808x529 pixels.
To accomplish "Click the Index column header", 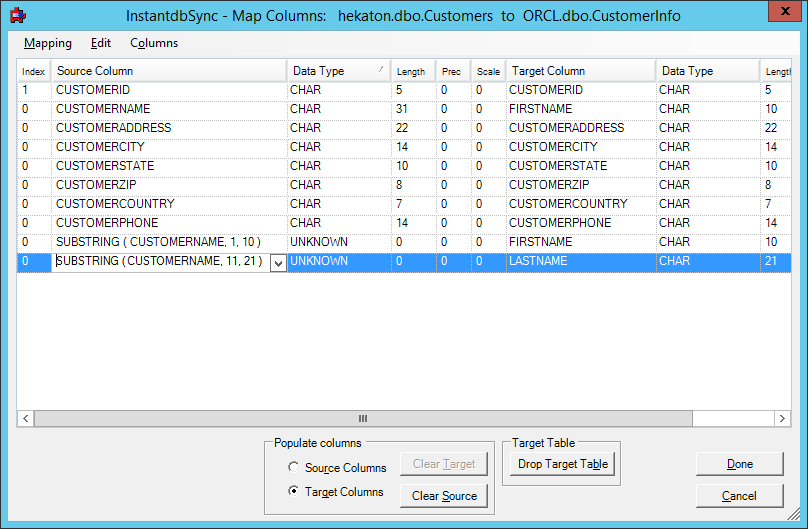I will pyautogui.click(x=34, y=71).
